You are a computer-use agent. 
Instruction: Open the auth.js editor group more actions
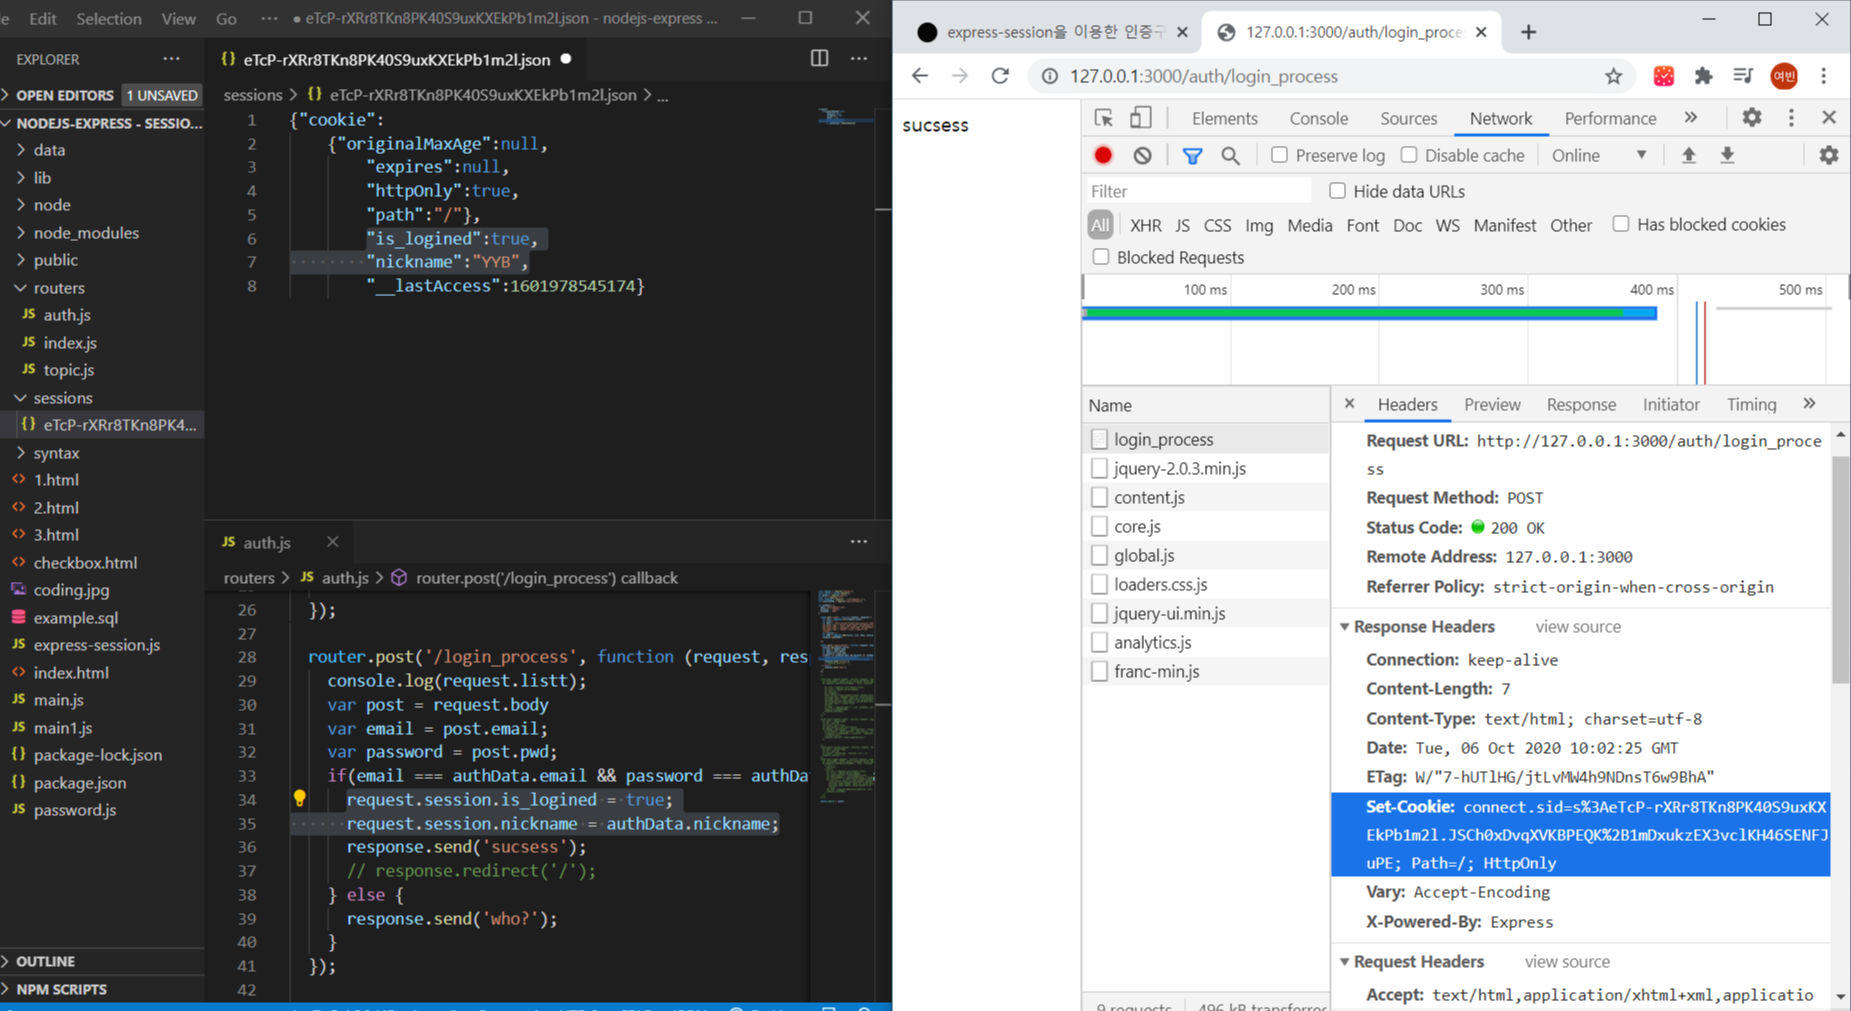(x=859, y=541)
